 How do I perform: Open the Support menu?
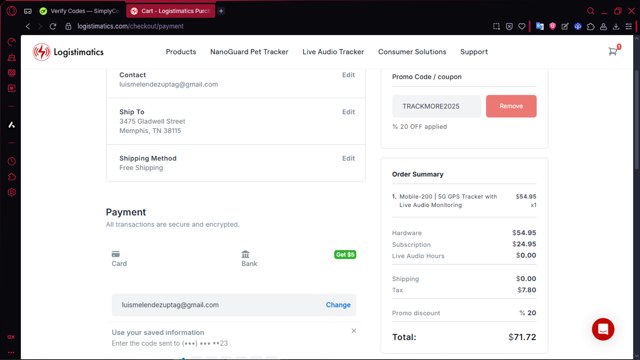point(474,52)
